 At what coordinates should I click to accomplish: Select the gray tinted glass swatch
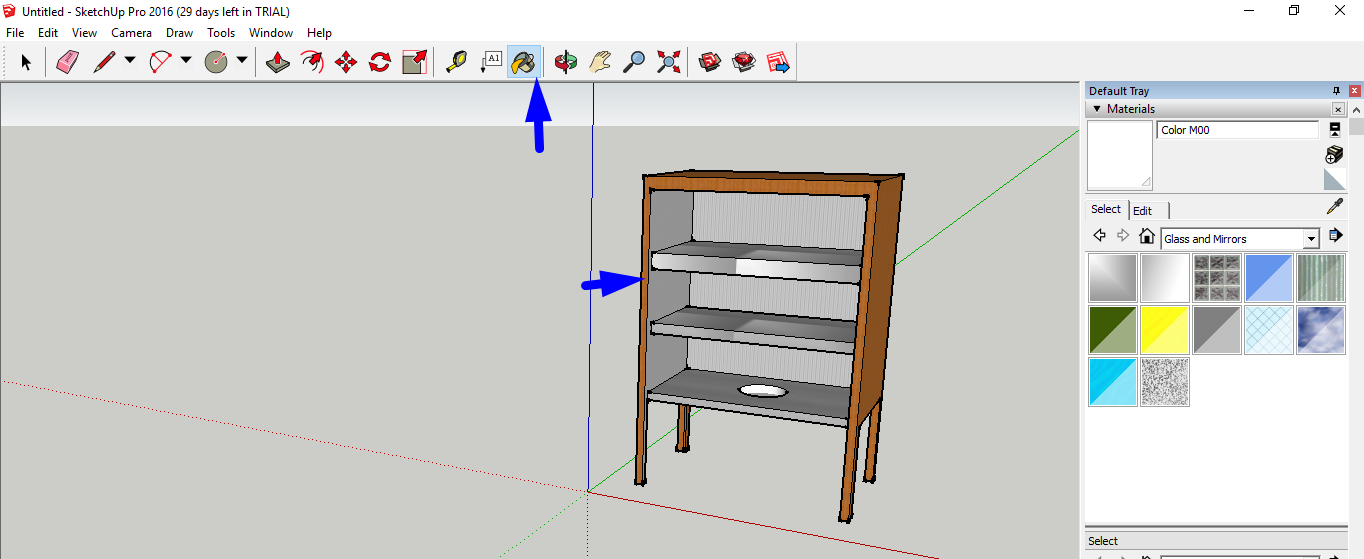[x=1217, y=330]
